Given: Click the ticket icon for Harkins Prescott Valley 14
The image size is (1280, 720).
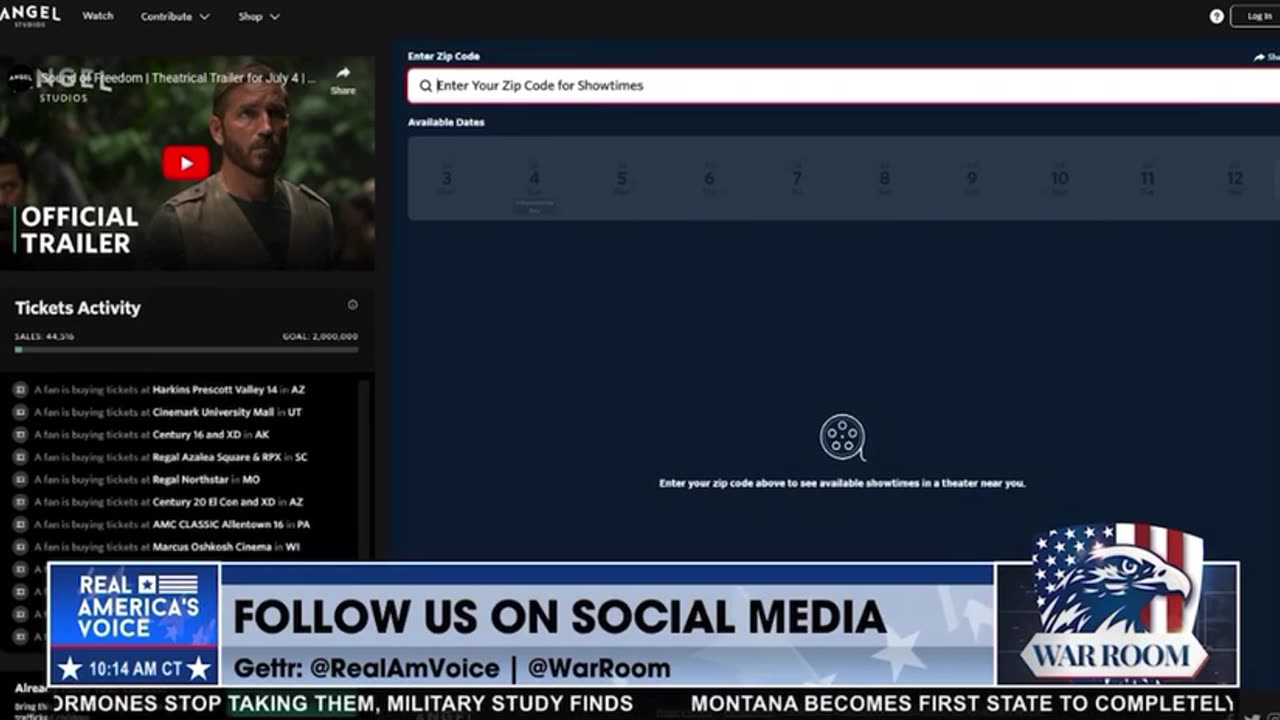Looking at the screenshot, I should 20,390.
